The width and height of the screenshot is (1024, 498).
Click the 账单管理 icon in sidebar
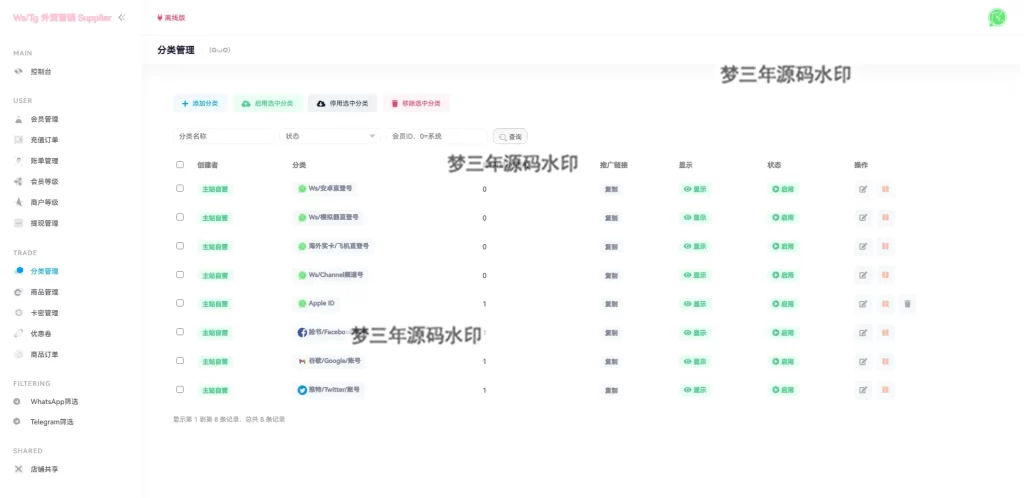(x=19, y=161)
